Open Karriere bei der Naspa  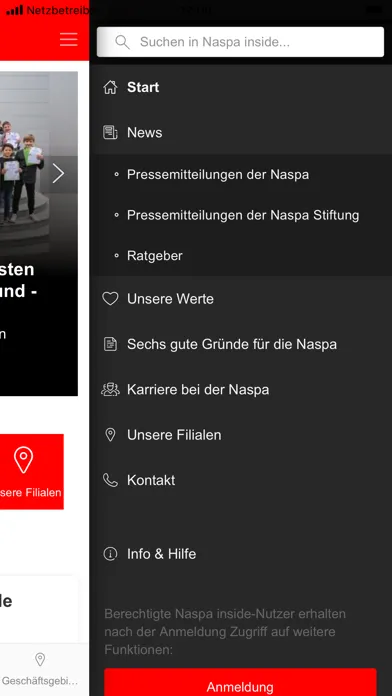point(198,390)
